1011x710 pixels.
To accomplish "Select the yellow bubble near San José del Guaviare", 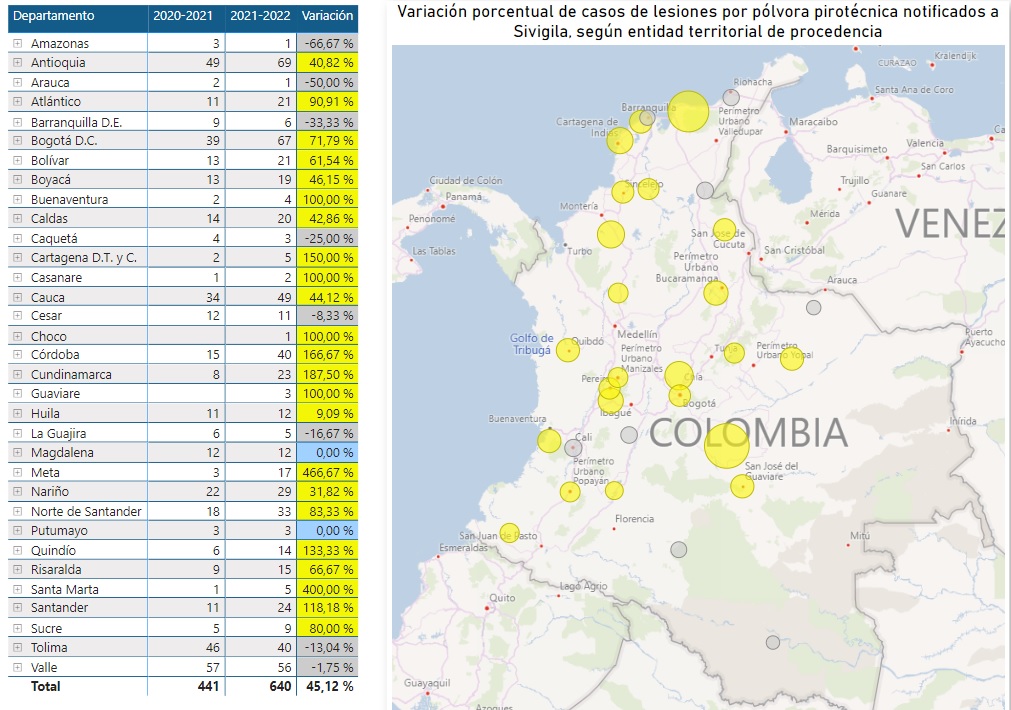I will pos(741,486).
